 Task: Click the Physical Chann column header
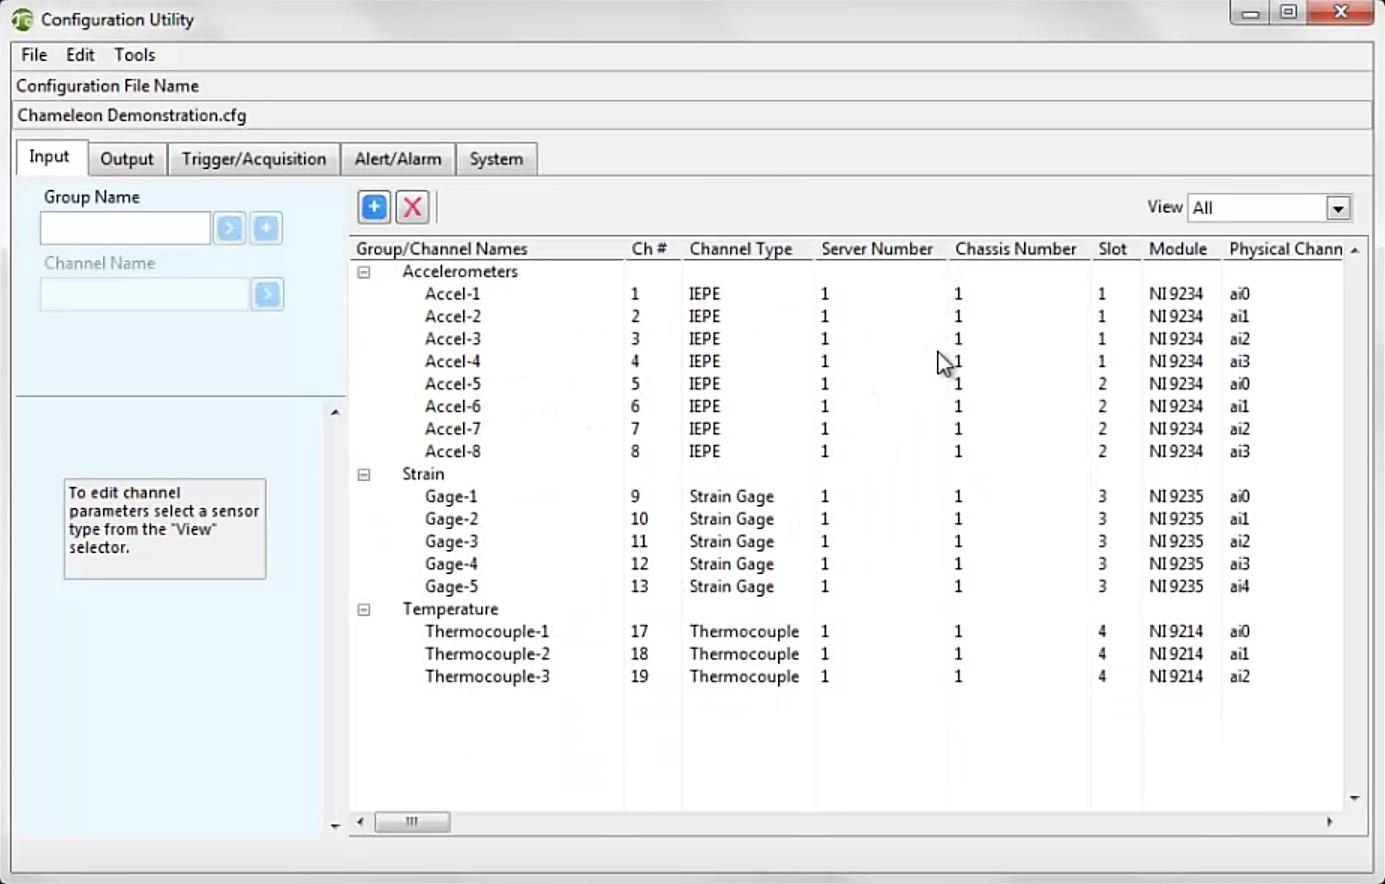[1285, 249]
